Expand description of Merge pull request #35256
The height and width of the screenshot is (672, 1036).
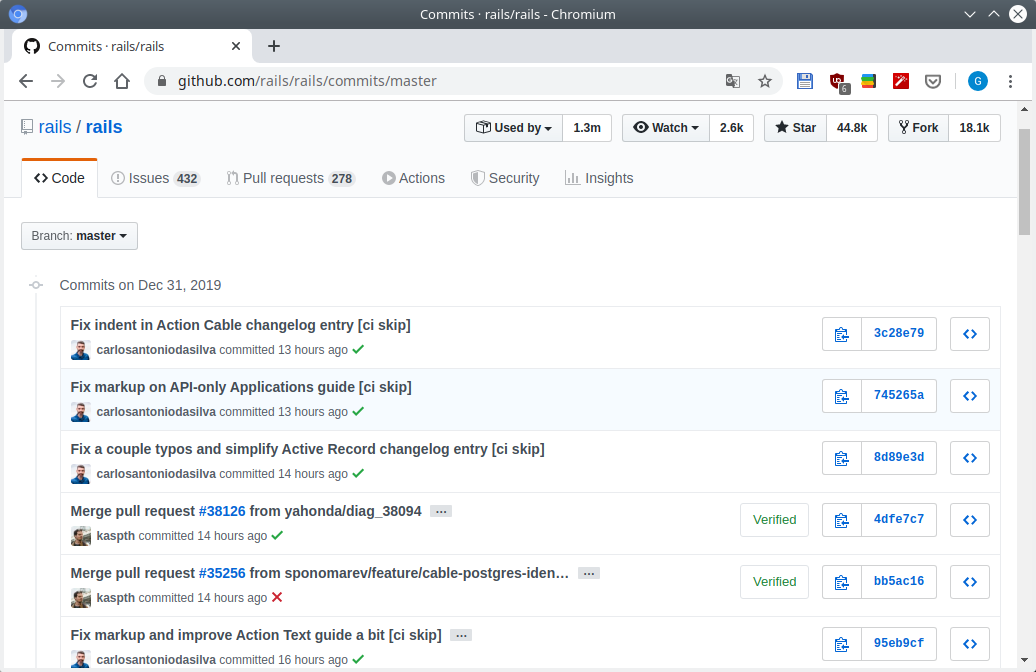click(x=589, y=574)
